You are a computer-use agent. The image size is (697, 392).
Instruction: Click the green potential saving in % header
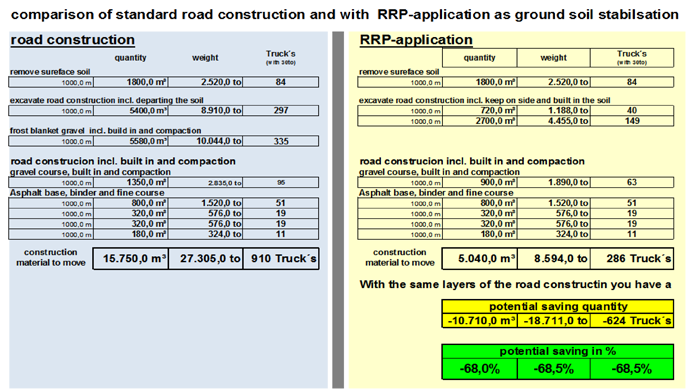[558, 352]
